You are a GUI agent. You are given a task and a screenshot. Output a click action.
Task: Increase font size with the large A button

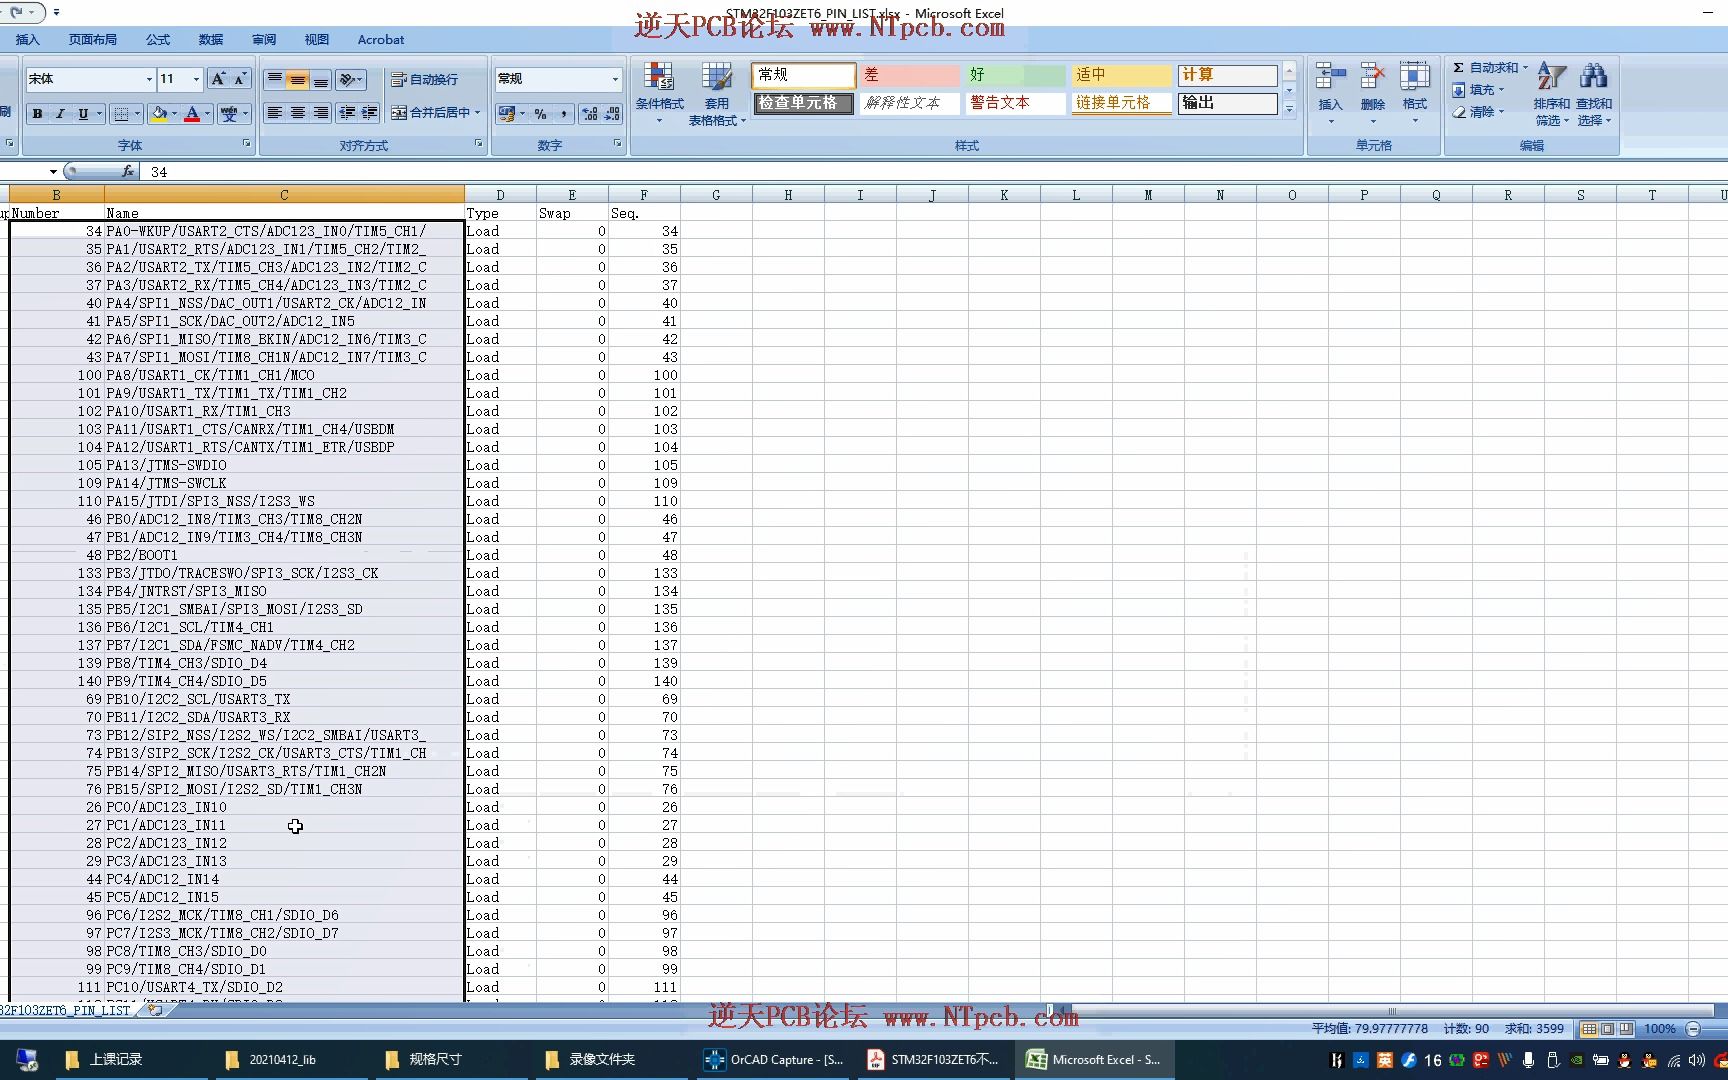tap(218, 79)
